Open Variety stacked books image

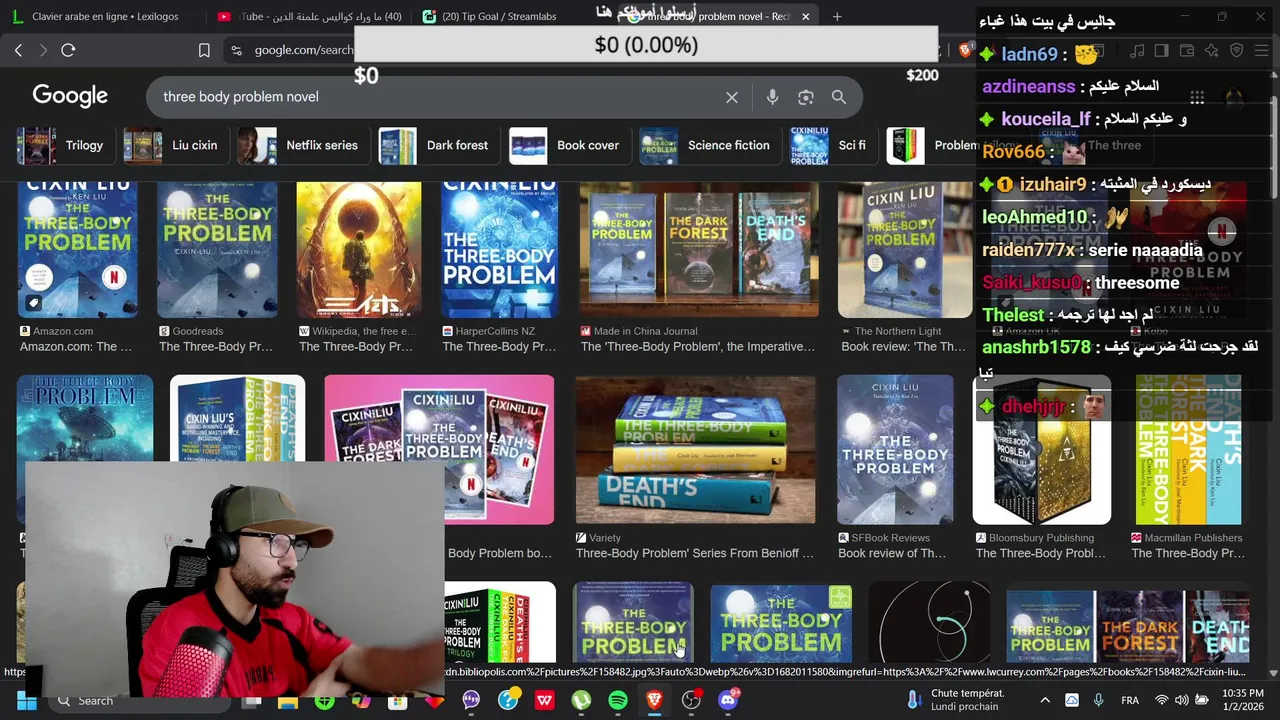[x=695, y=450]
